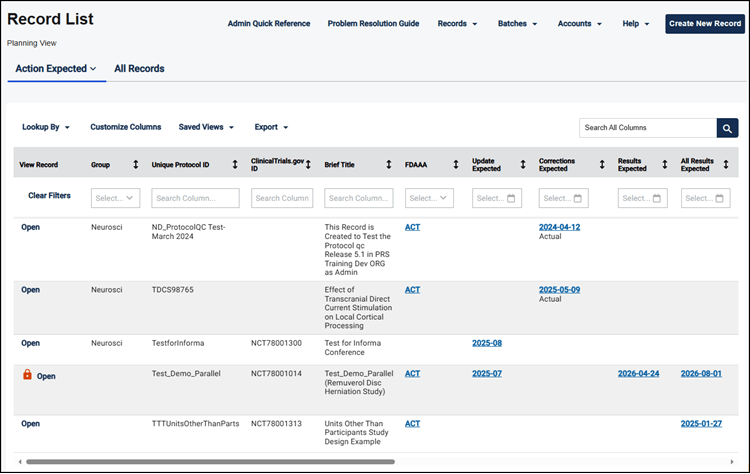Click ACT link in TTTUnitsOtherThanParts row
750x474 pixels.
coord(412,424)
